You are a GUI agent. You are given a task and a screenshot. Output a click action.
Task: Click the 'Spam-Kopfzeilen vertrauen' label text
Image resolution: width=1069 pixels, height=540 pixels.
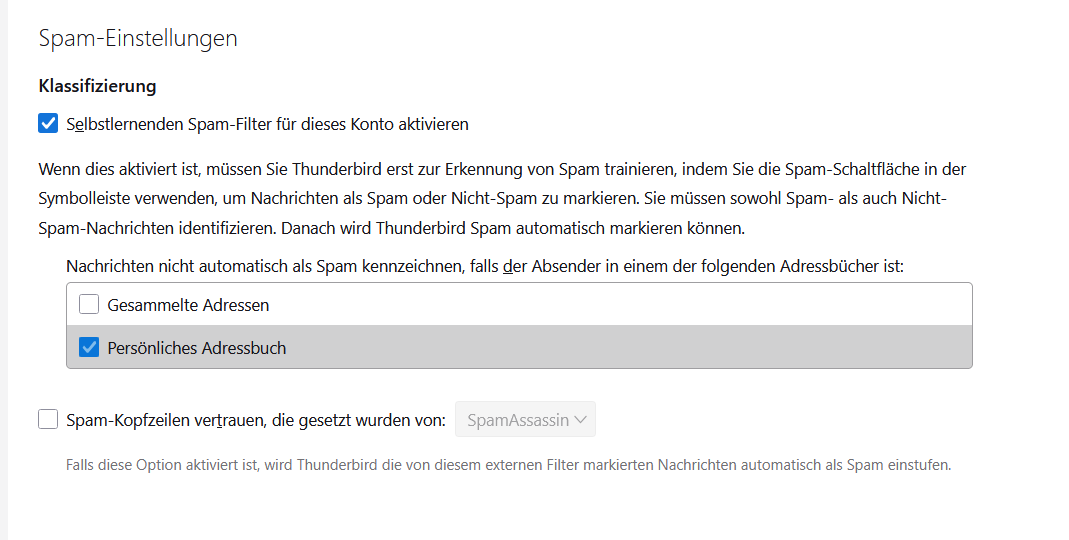[255, 421]
